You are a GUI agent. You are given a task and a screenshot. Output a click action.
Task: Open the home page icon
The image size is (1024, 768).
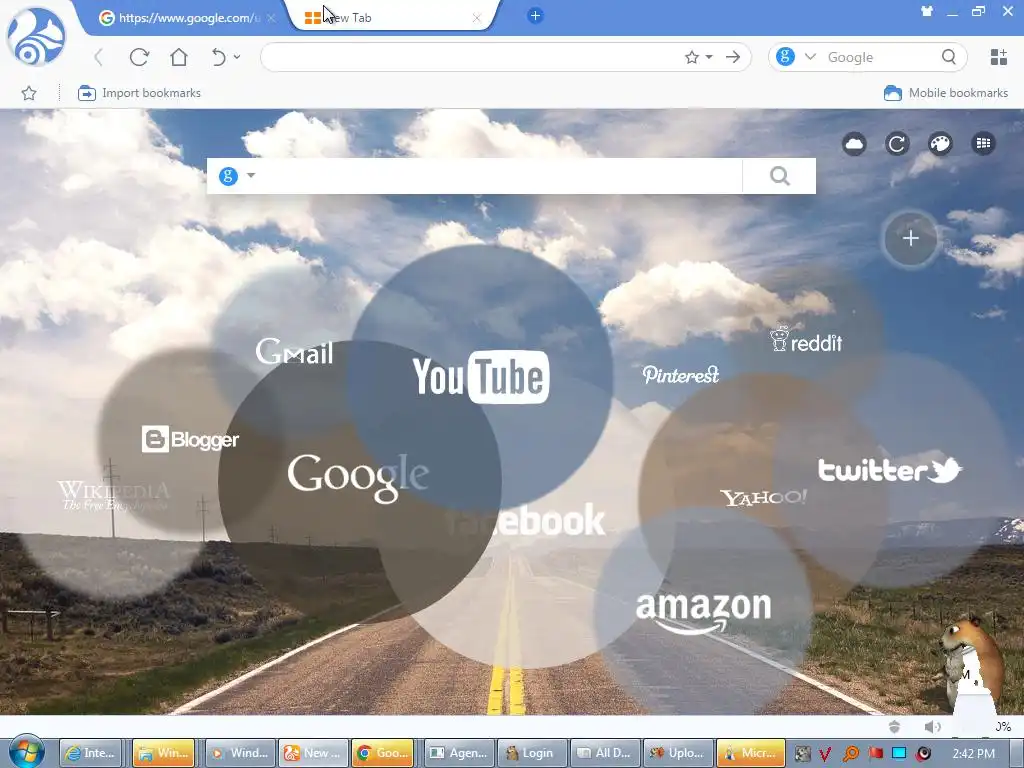[179, 57]
